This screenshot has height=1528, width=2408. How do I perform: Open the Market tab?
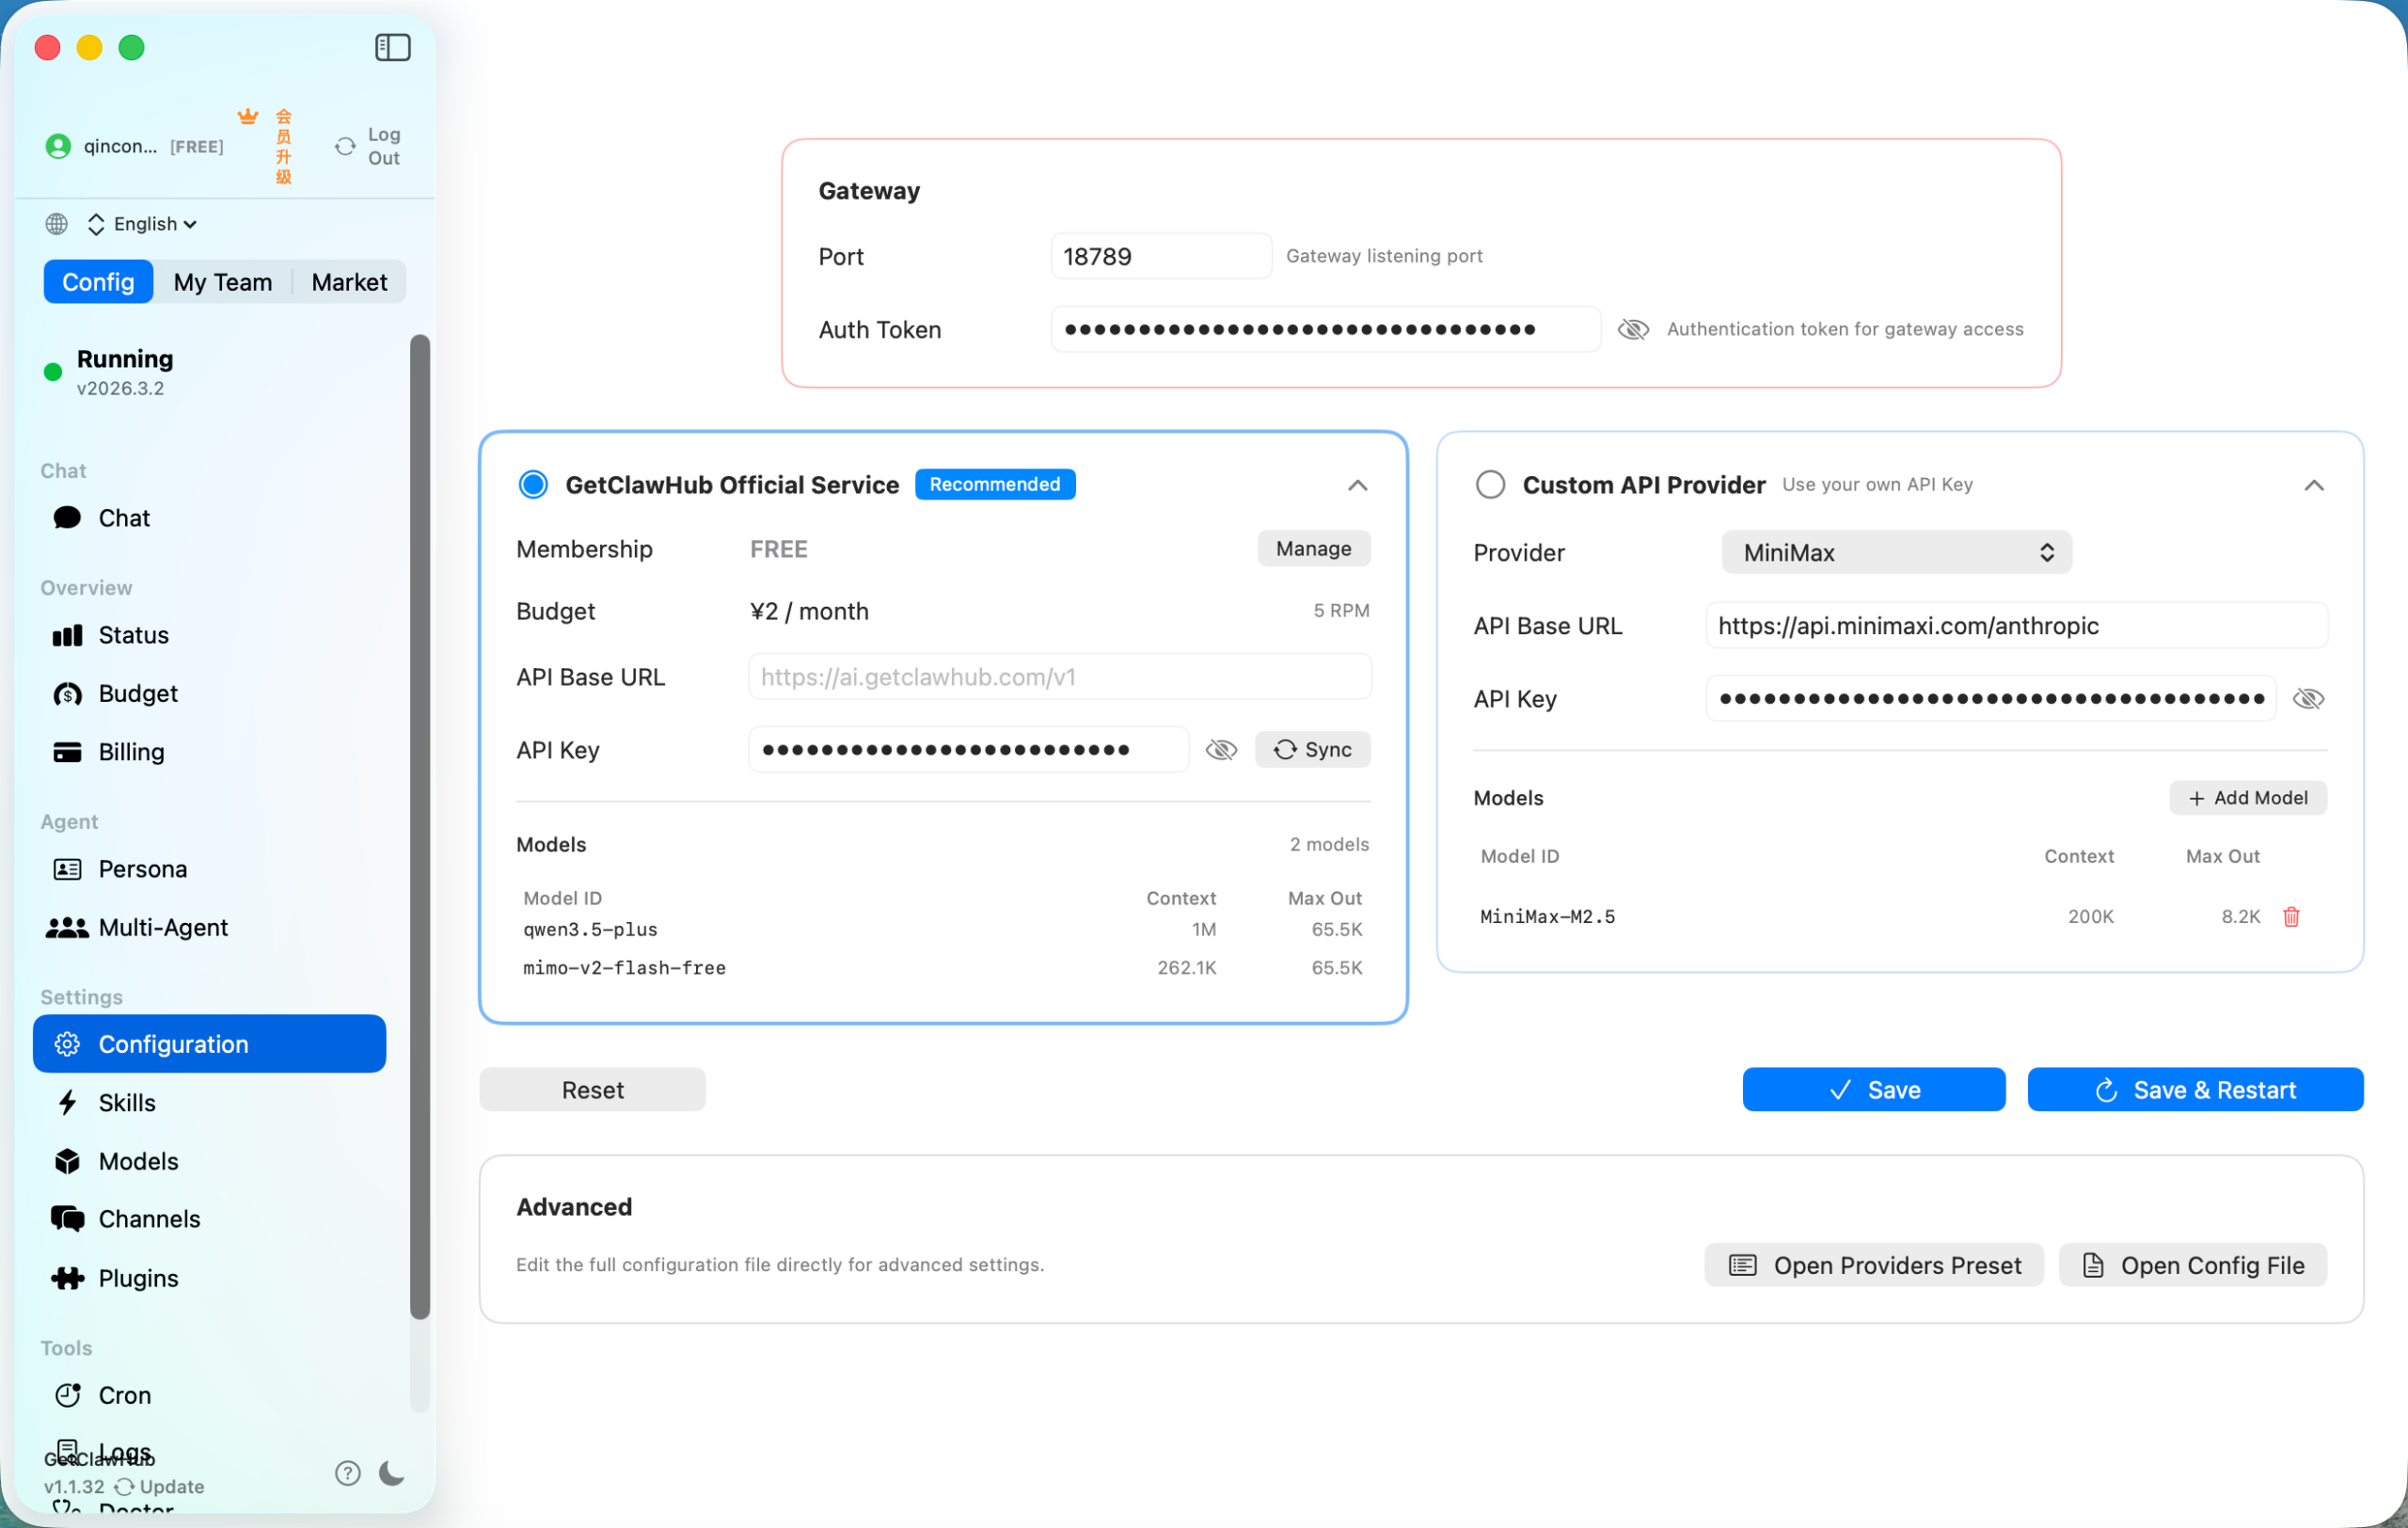348,281
